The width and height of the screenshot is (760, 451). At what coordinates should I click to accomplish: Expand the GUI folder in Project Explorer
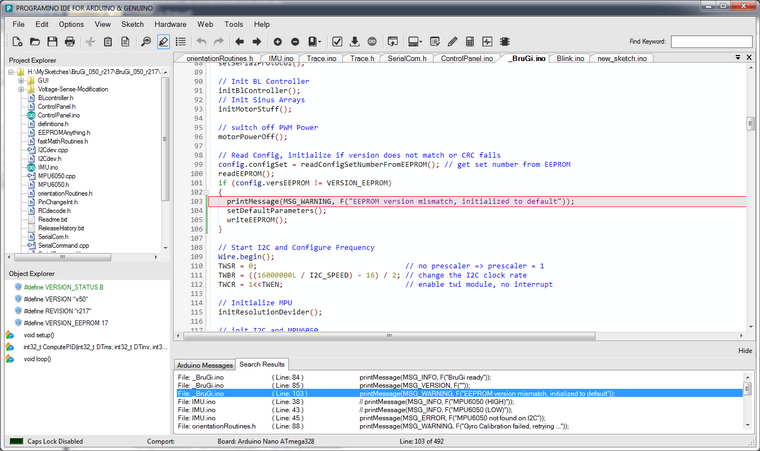coord(21,81)
